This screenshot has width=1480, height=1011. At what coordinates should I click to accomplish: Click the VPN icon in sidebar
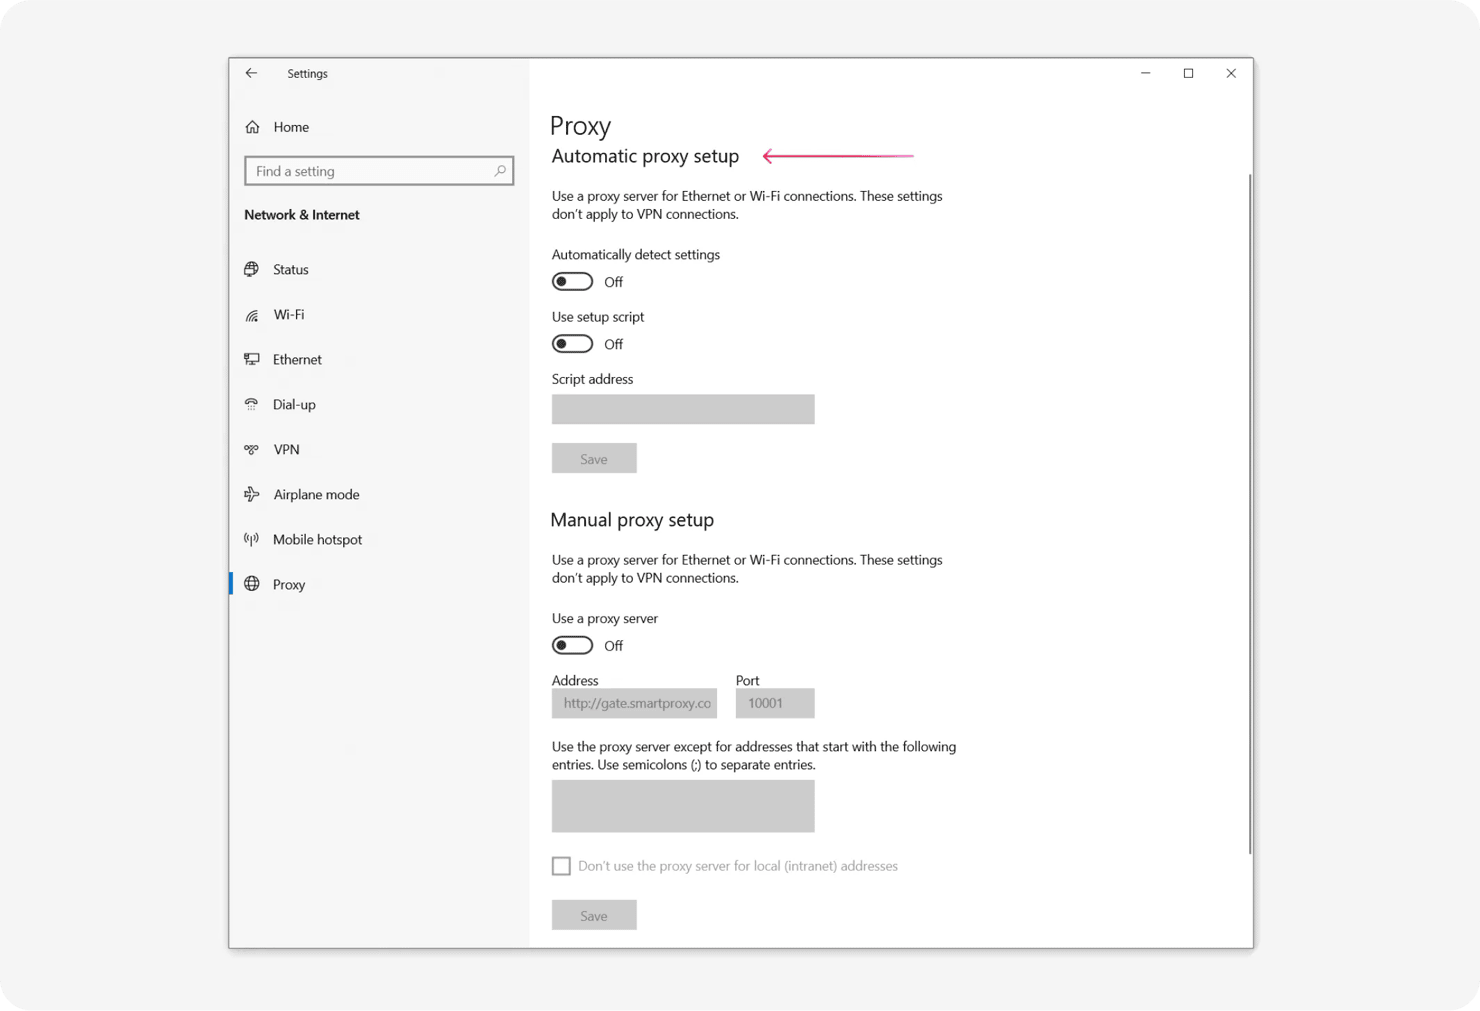point(252,449)
